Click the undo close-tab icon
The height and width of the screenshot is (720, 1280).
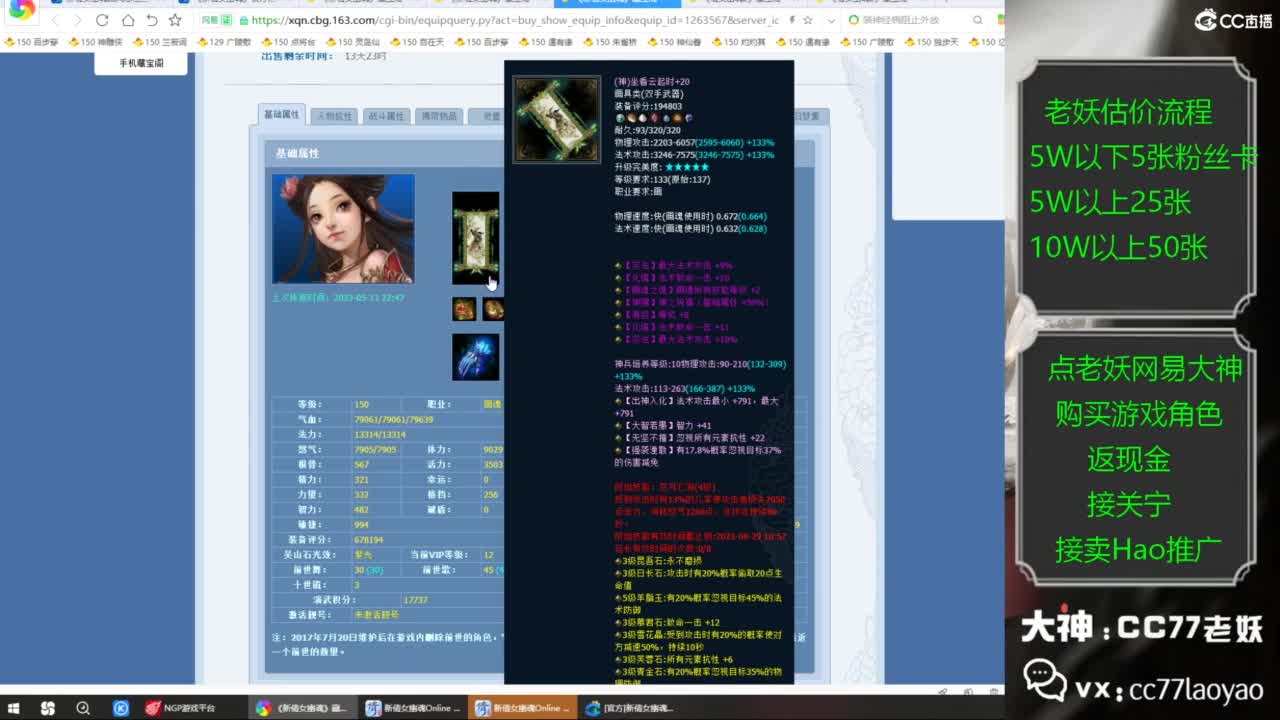[x=151, y=20]
